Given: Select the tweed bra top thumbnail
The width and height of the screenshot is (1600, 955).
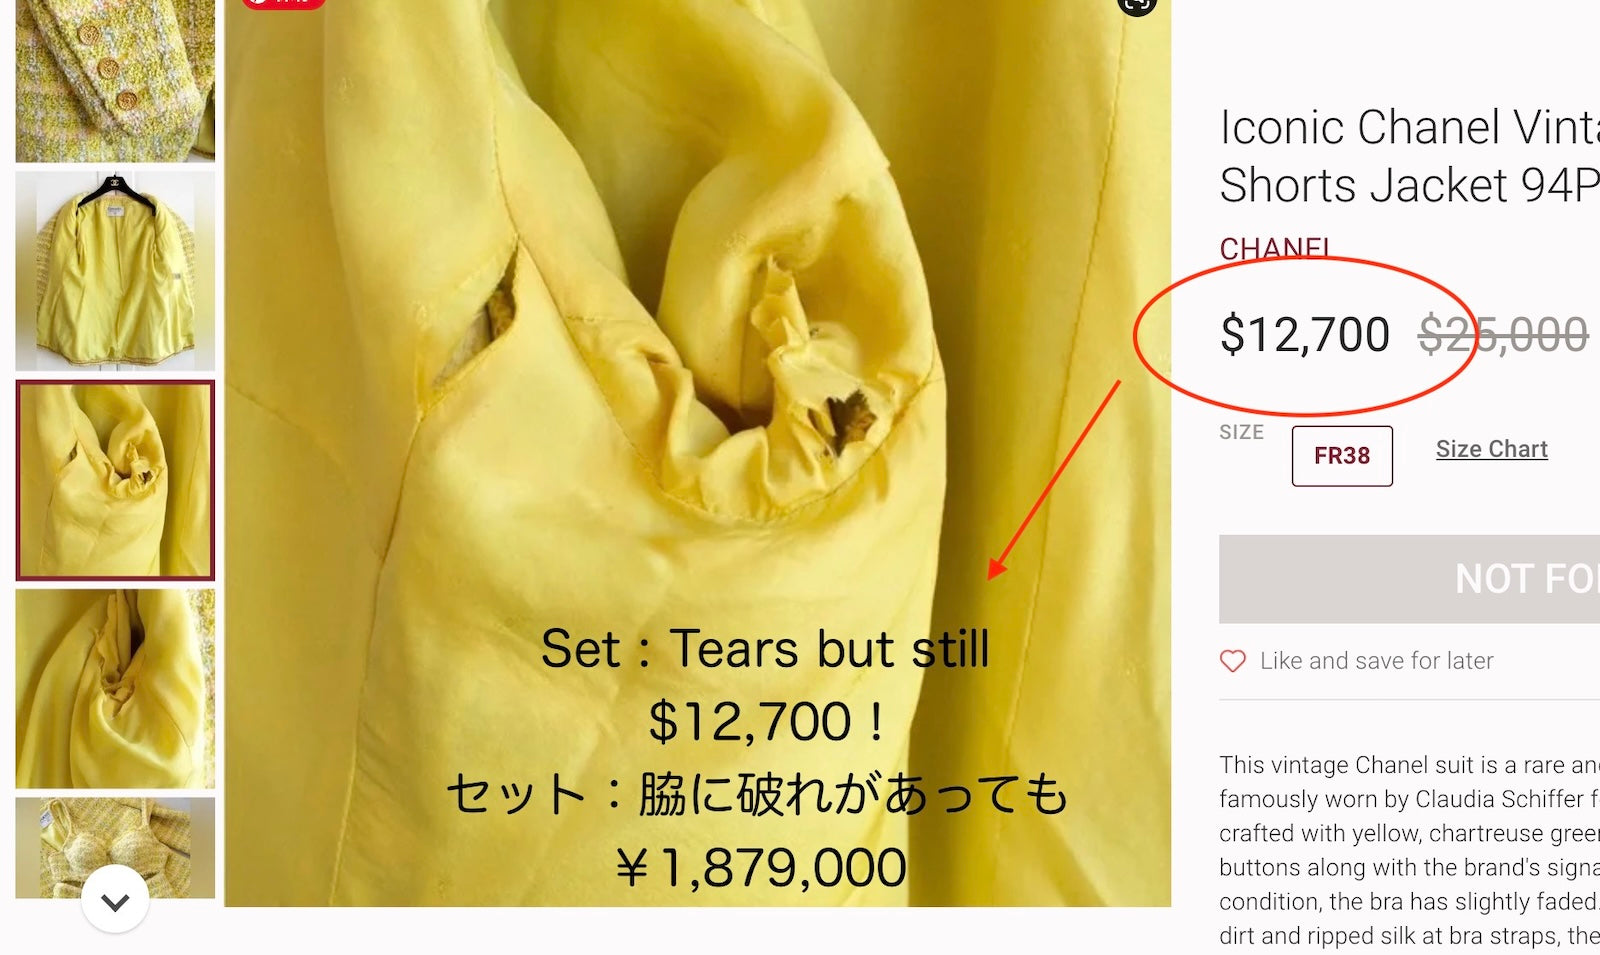Looking at the screenshot, I should pos(115,847).
